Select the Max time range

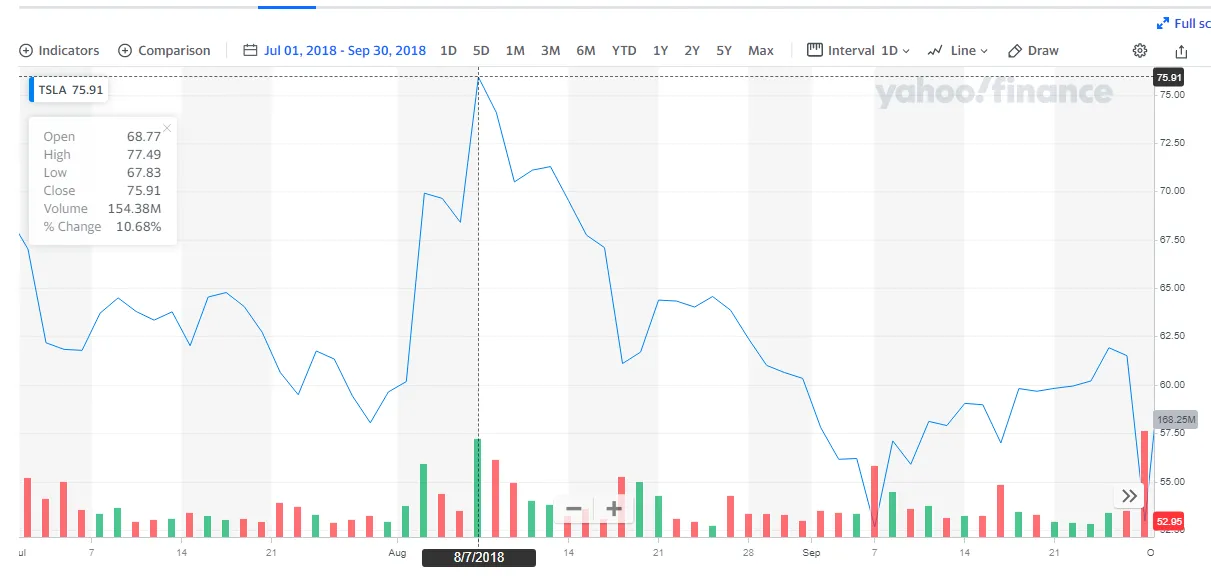tap(761, 51)
